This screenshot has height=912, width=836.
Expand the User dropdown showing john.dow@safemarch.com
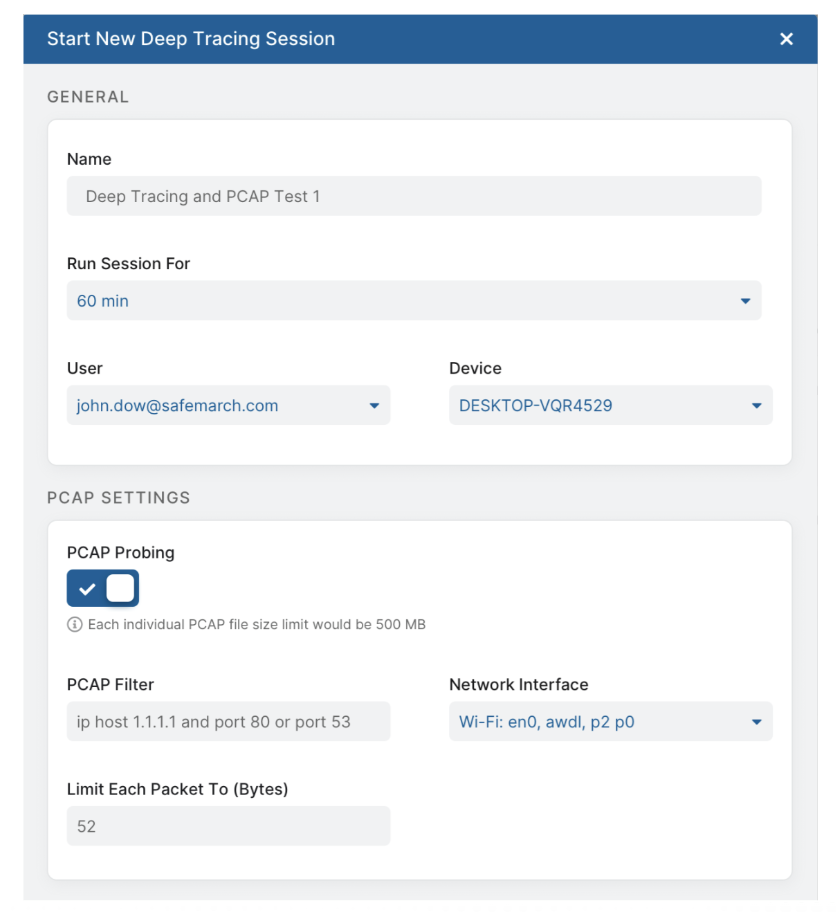228,406
